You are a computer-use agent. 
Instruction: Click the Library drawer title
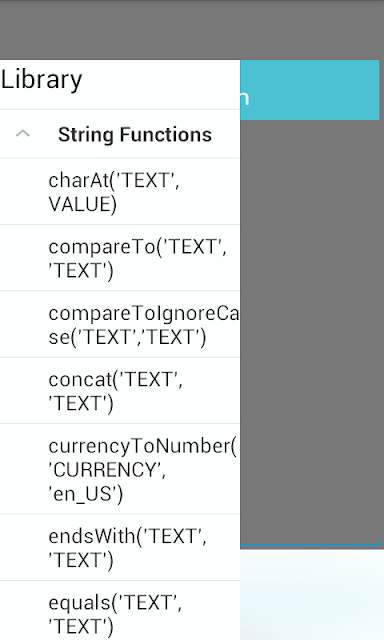point(42,80)
